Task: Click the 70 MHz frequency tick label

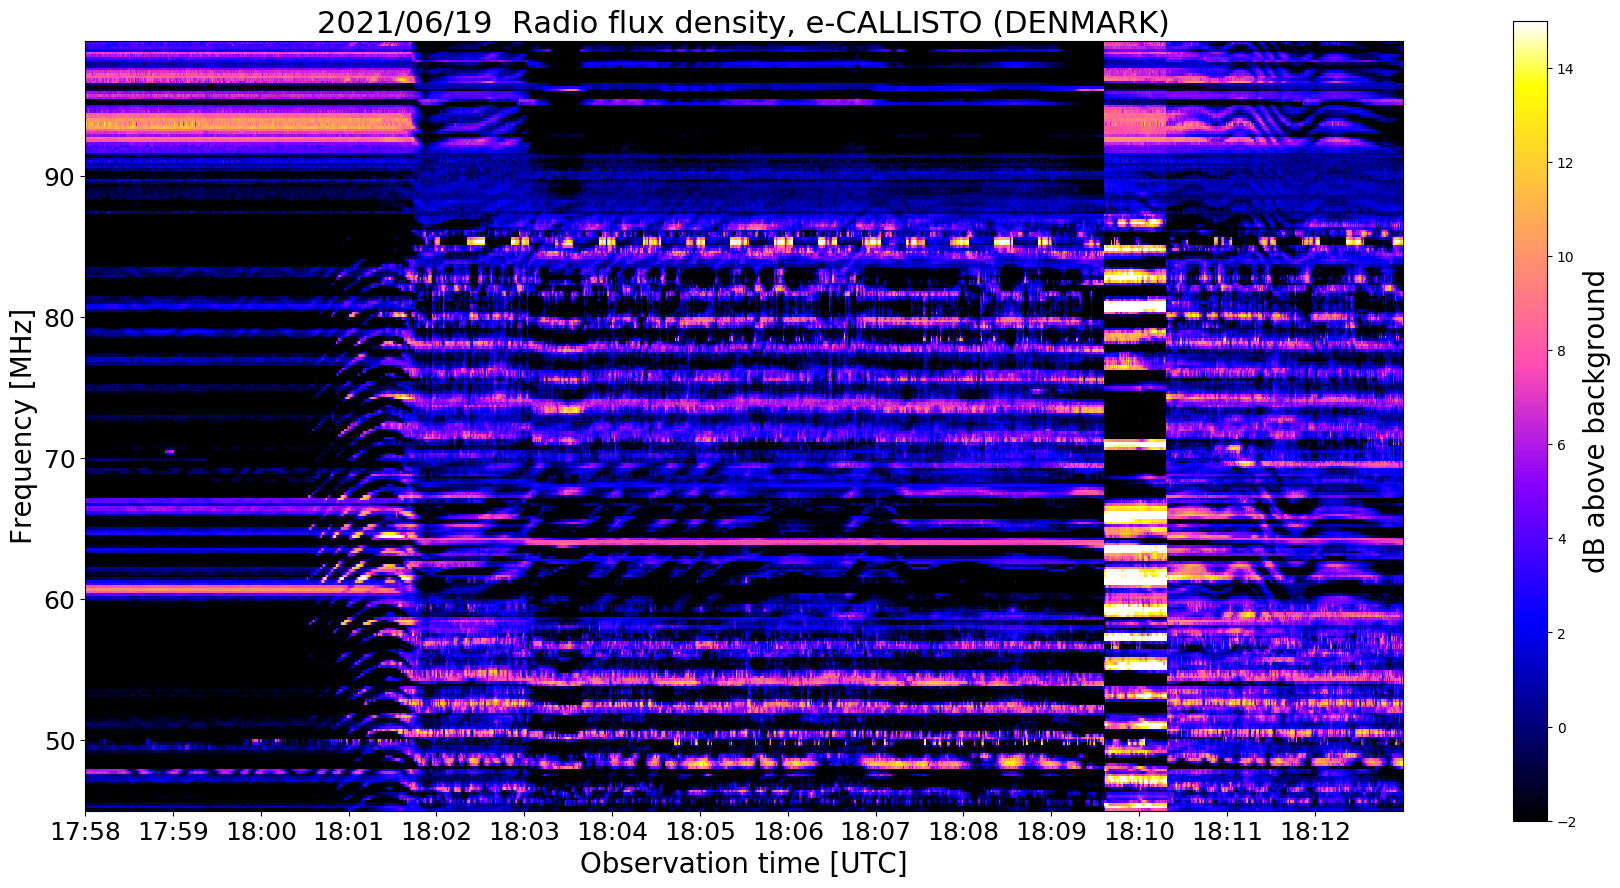Action: (61, 460)
